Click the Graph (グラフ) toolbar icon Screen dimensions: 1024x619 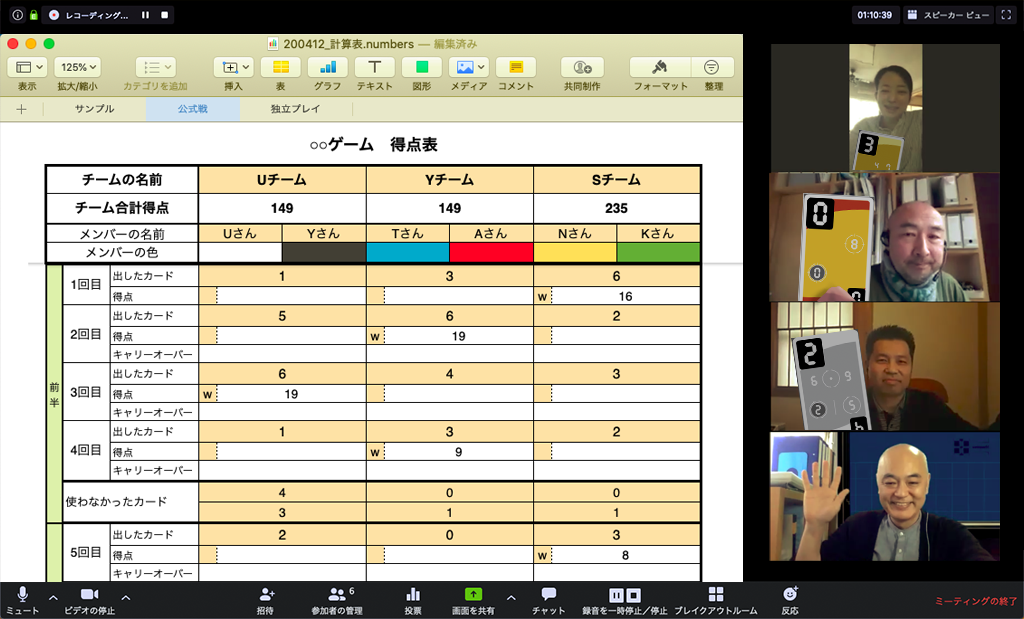pyautogui.click(x=327, y=68)
